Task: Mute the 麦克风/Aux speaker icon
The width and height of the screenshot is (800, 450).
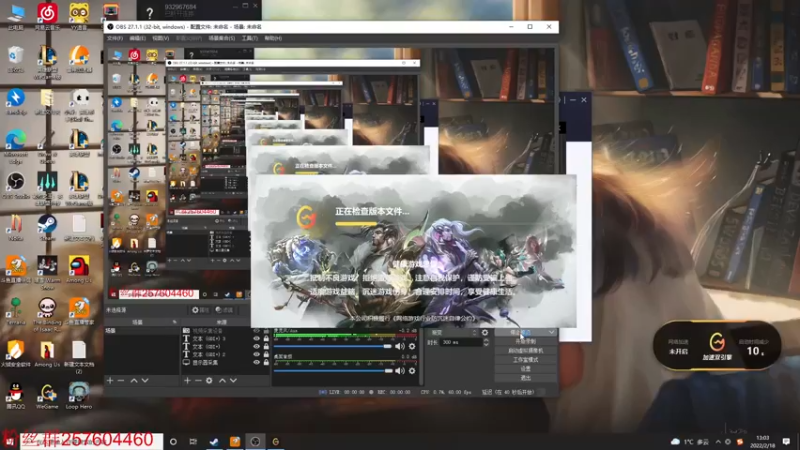Action: [x=399, y=346]
